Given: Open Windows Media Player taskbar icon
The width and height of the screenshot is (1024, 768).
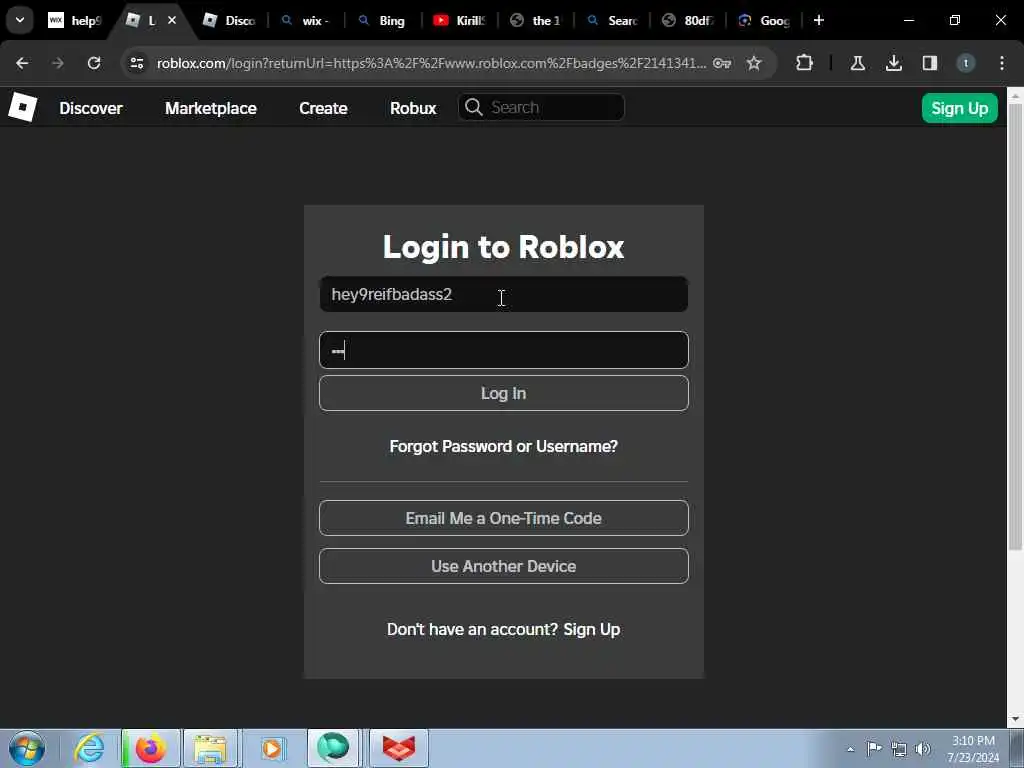Looking at the screenshot, I should point(272,748).
